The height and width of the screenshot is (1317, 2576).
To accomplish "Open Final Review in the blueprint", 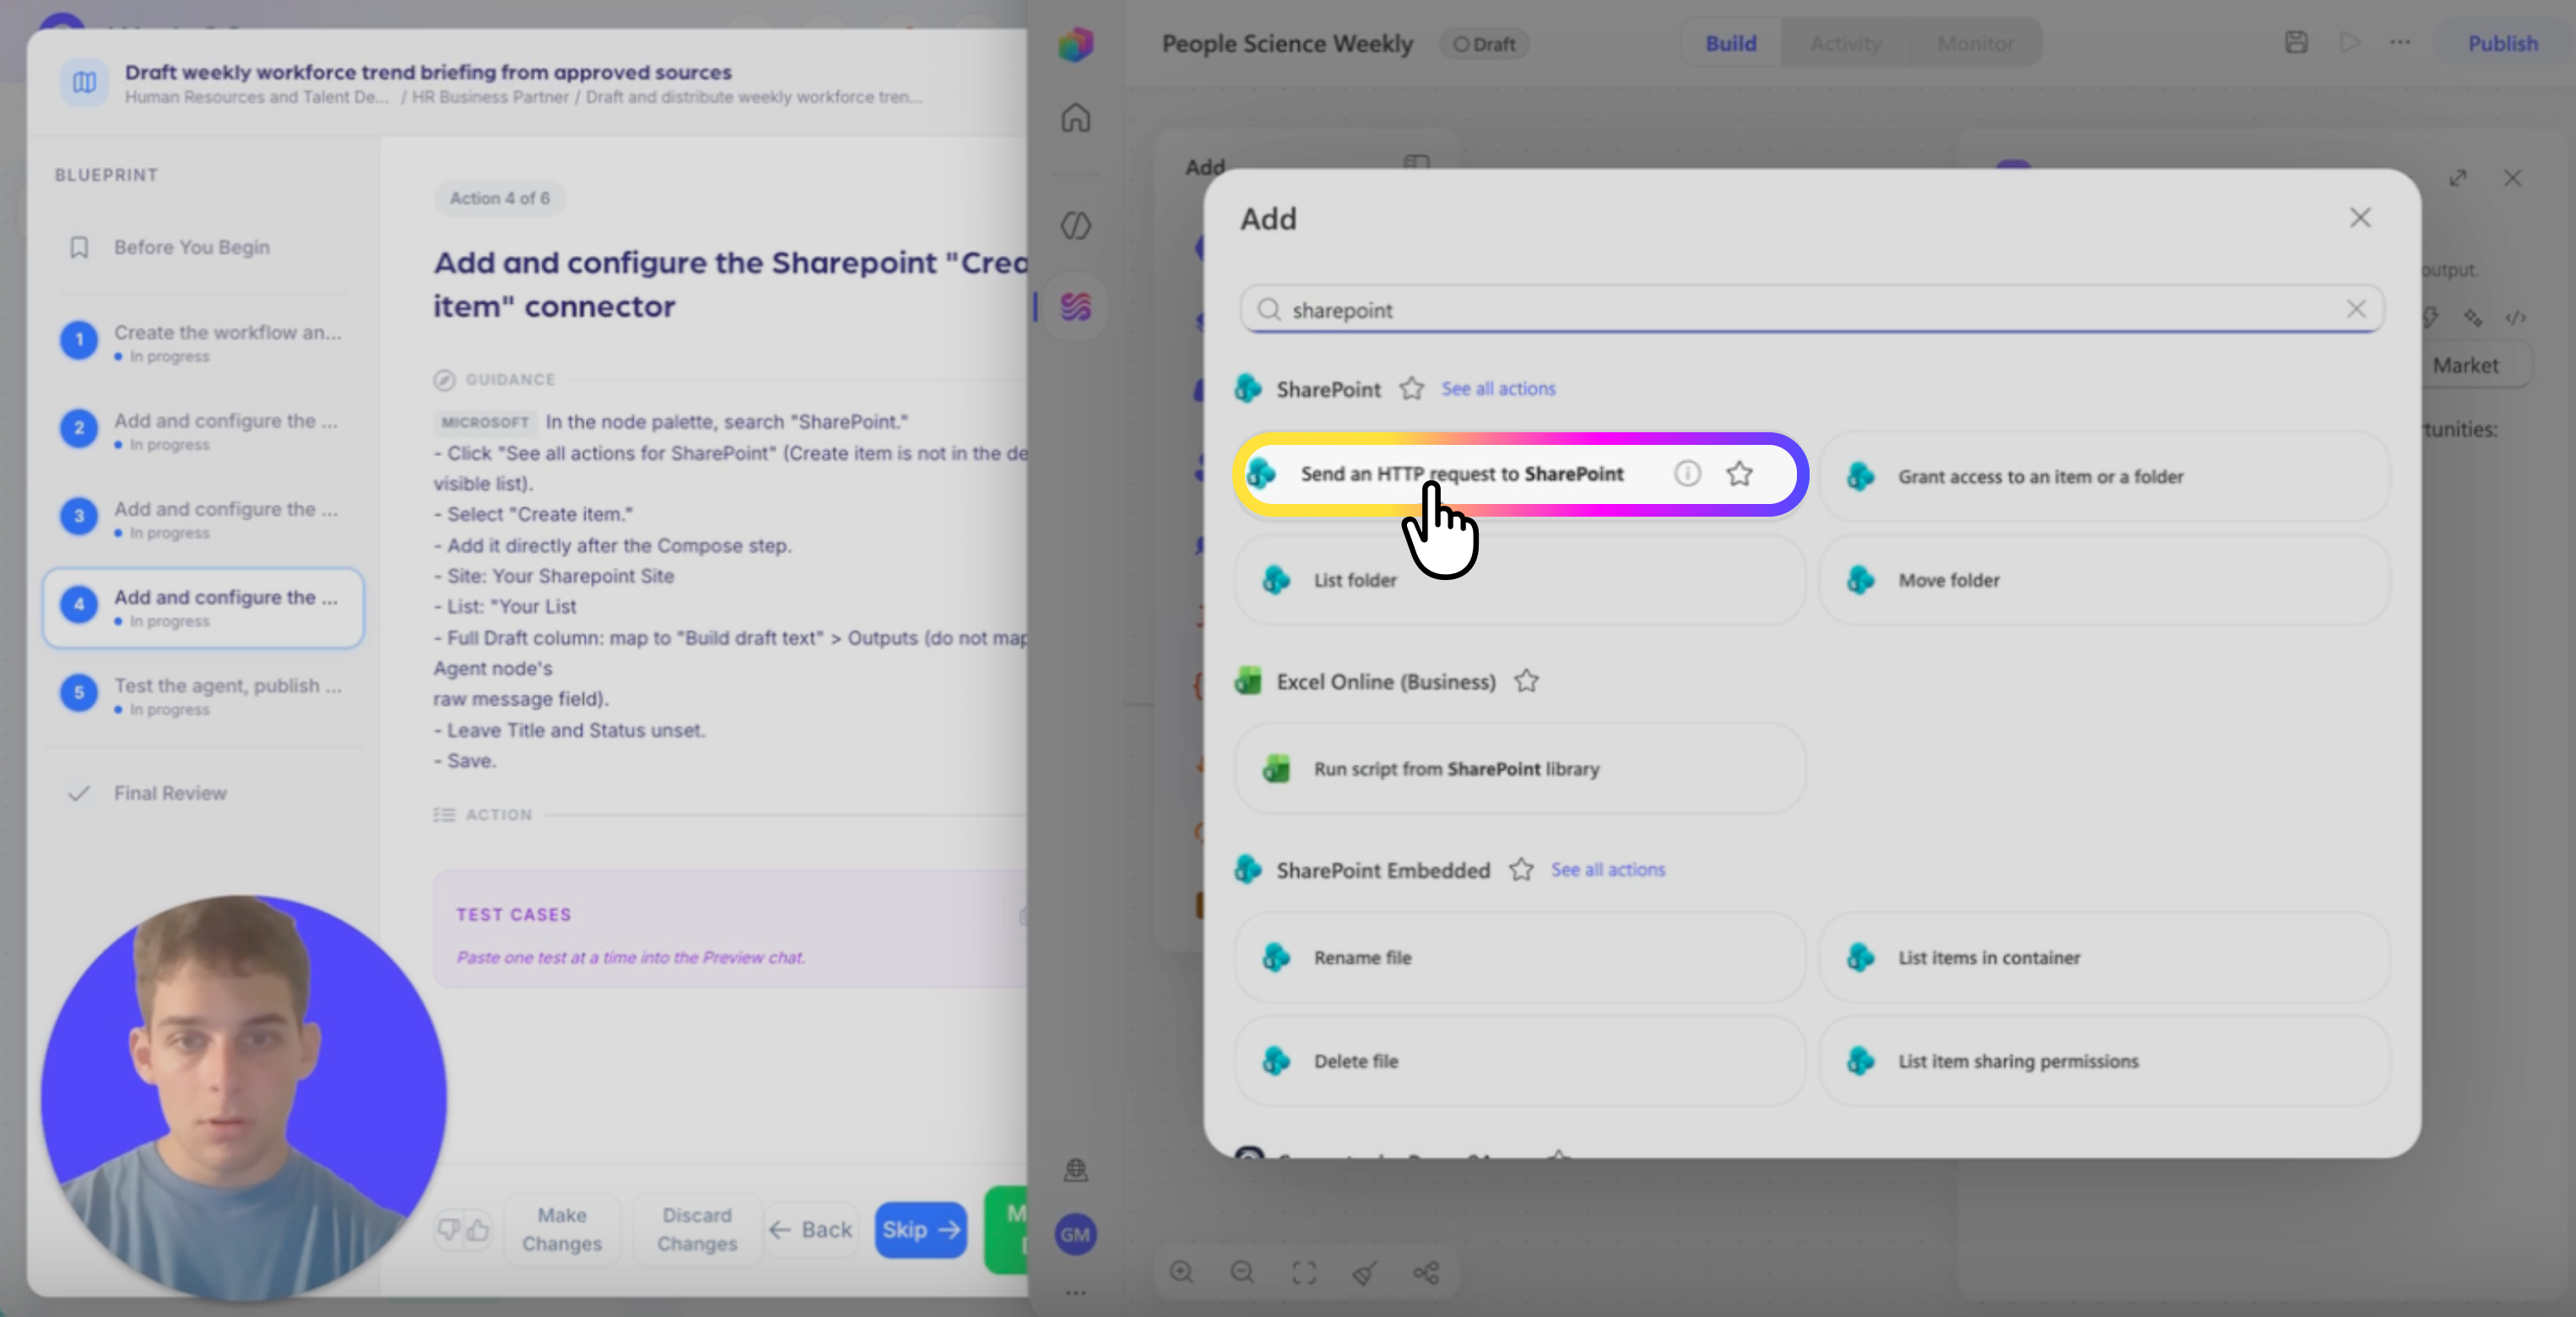I will (x=204, y=793).
